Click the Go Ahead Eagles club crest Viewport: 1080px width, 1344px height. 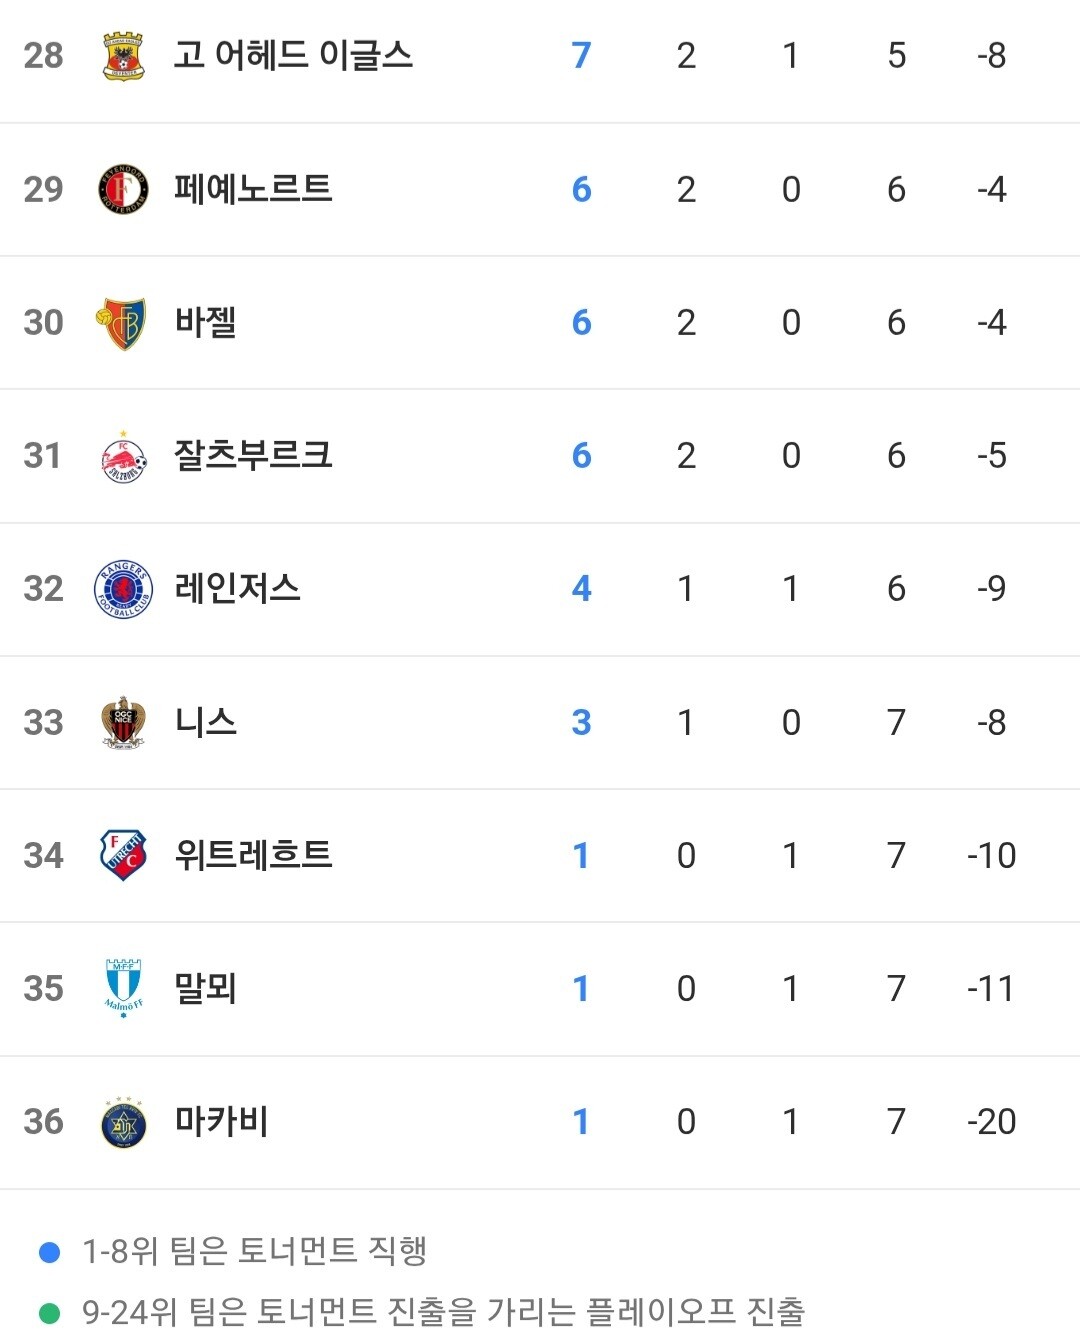pos(124,56)
